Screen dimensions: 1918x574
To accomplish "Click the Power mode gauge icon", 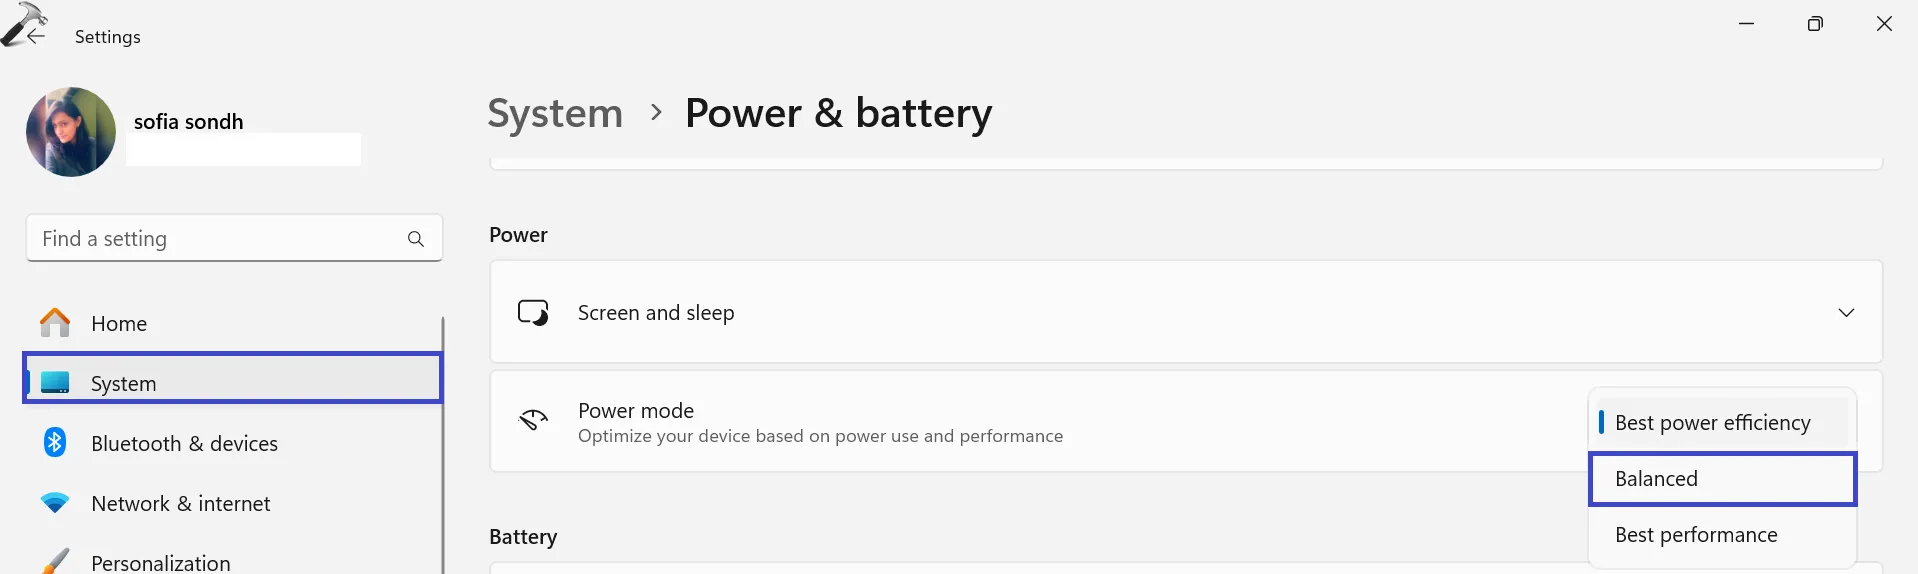I will click(533, 420).
